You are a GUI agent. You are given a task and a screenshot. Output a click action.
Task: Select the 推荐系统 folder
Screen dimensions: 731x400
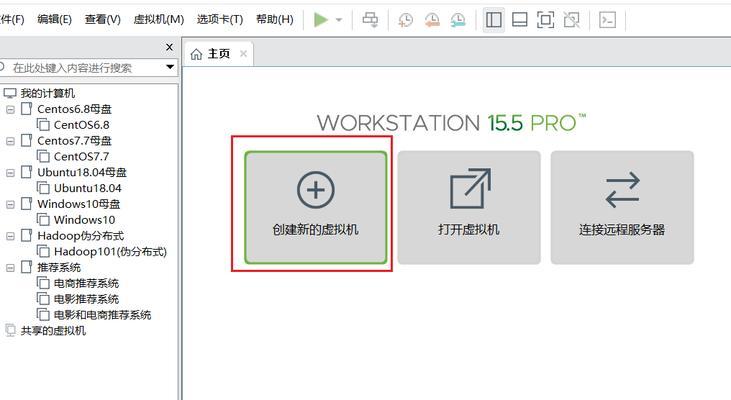pos(59,268)
